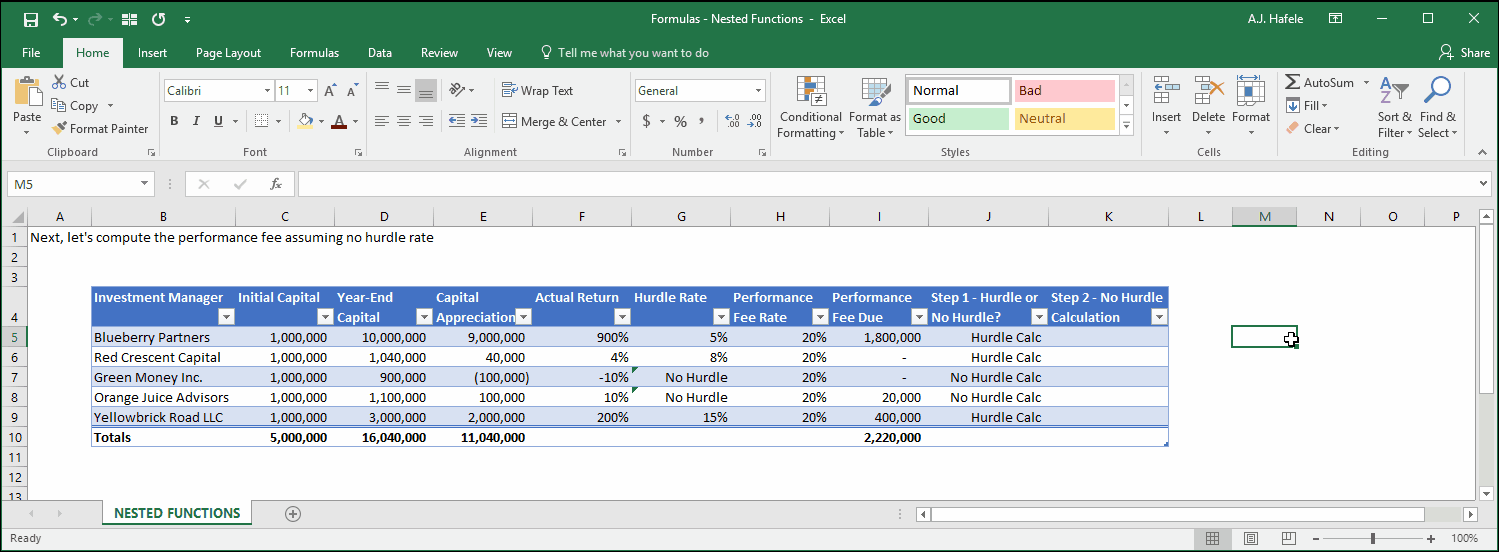The height and width of the screenshot is (552, 1499).
Task: Switch to the Formulas tab
Action: point(314,53)
